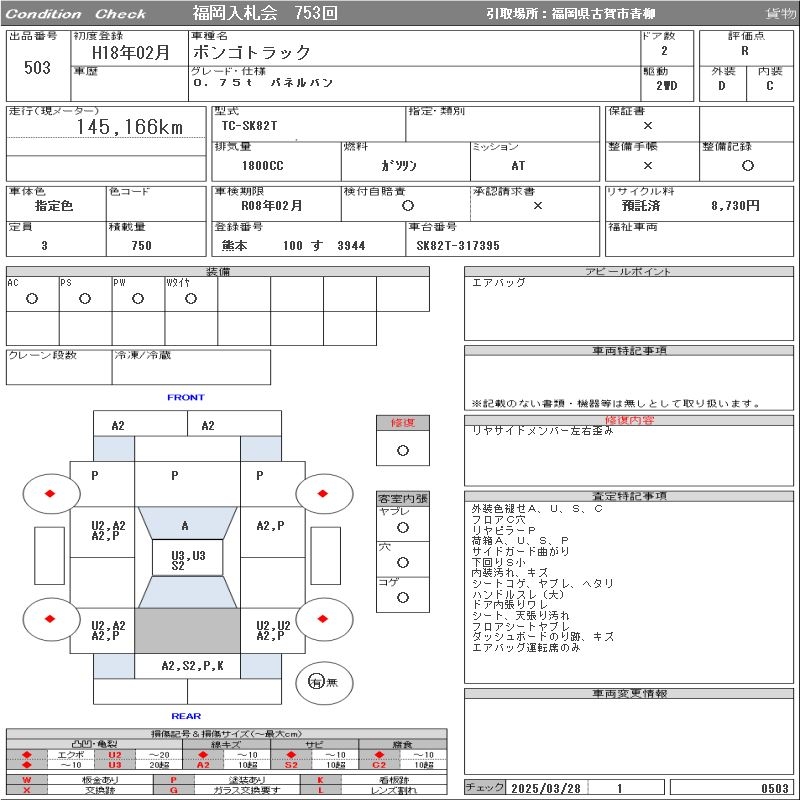Click the note ハンドルスレ（大）
Image resolution: width=800 pixels, height=800 pixels.
point(518,594)
